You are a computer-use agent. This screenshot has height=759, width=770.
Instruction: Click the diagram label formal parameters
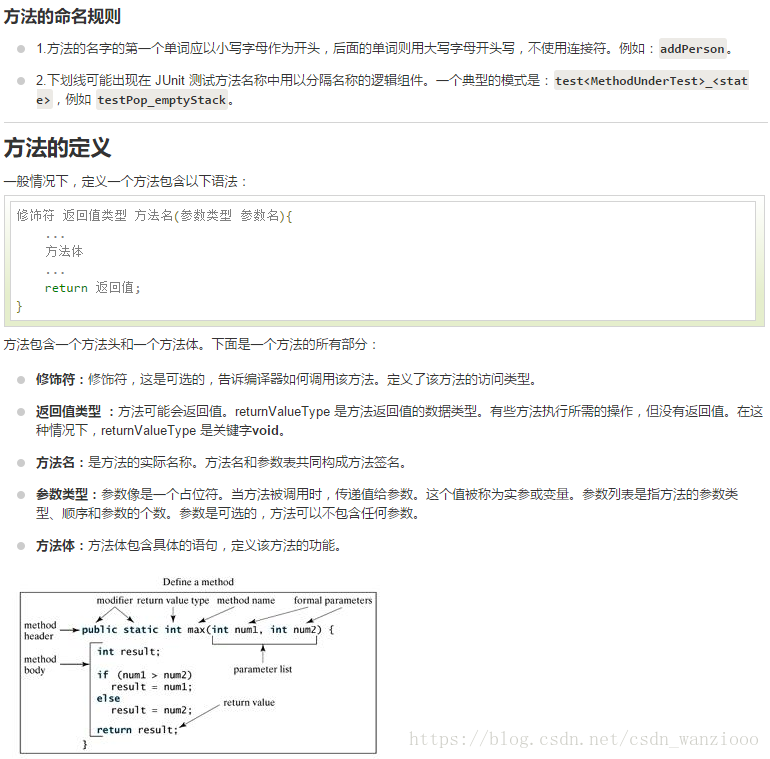pos(333,600)
